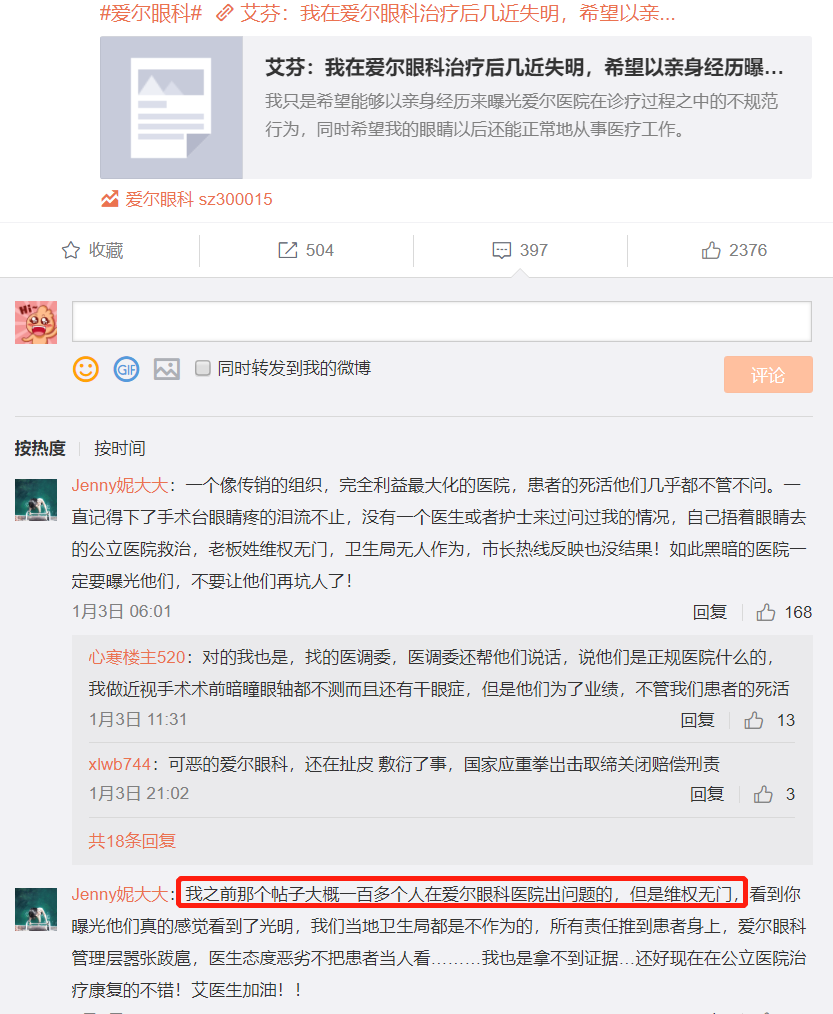Like 心寒楼主520's reply with 13 likes
Screen dimensions: 833x1014
pyautogui.click(x=753, y=720)
